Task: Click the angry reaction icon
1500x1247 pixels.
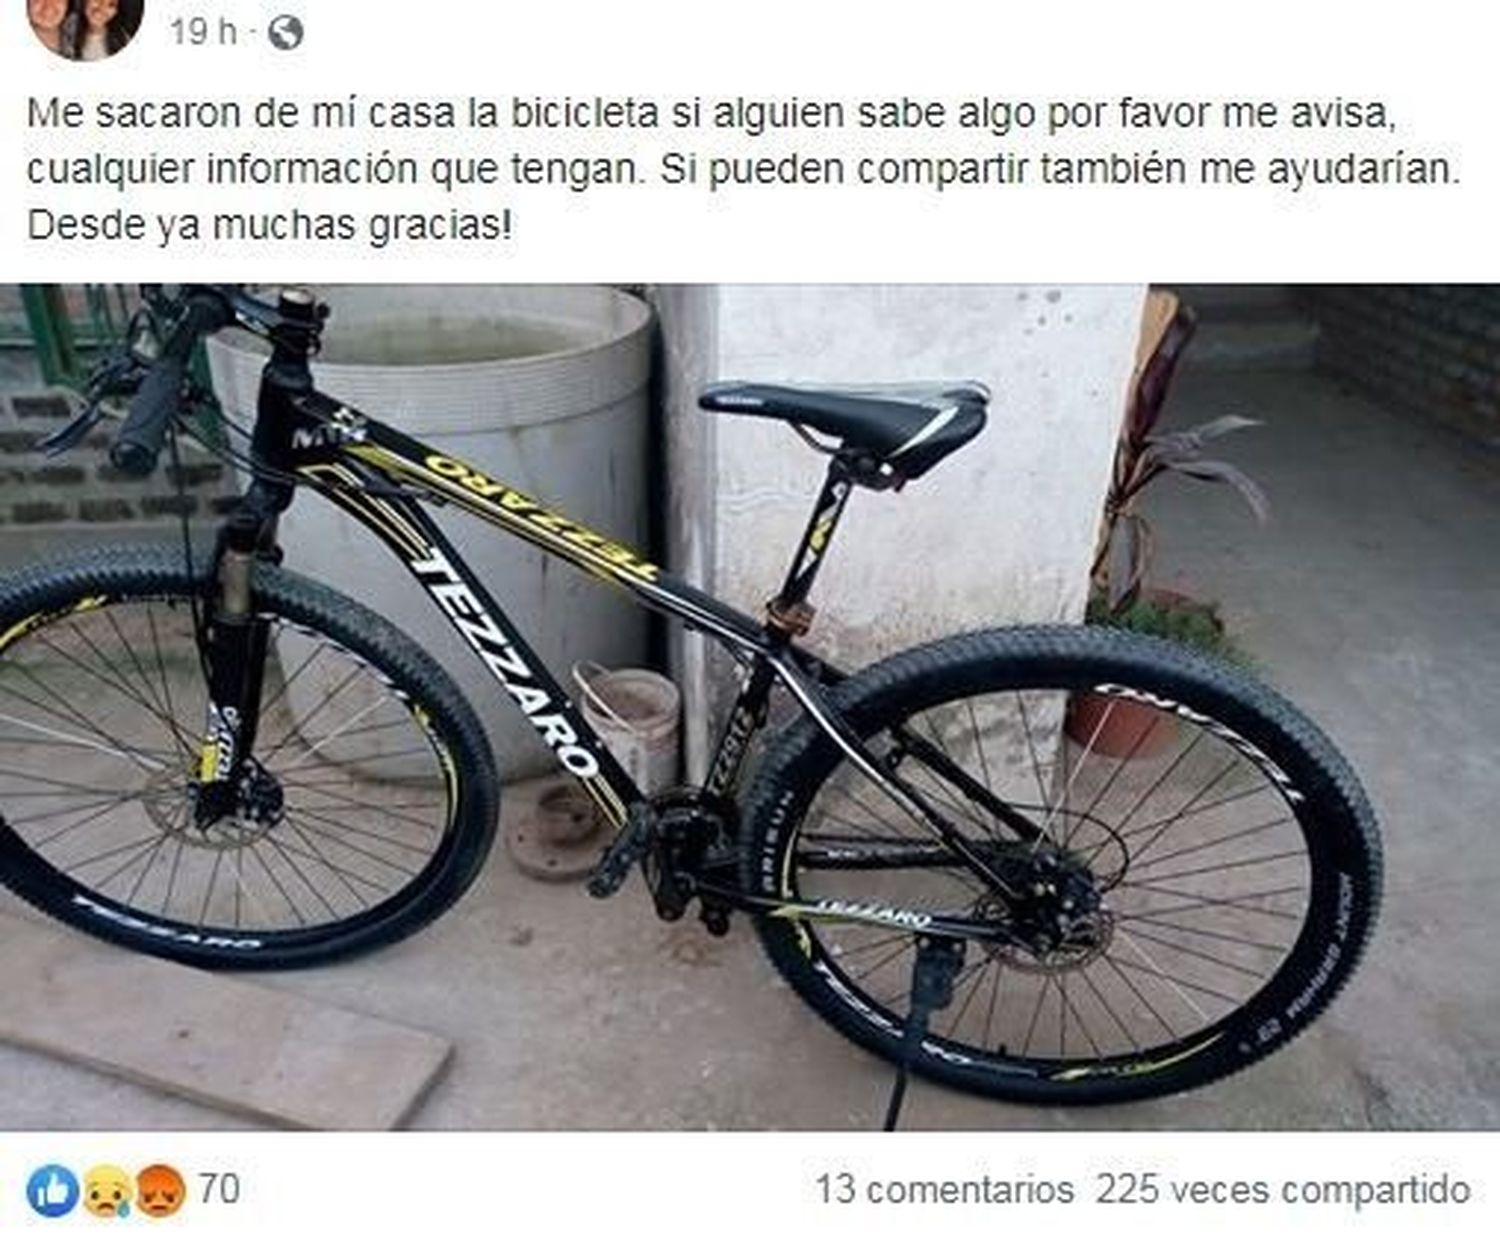Action: (159, 1190)
